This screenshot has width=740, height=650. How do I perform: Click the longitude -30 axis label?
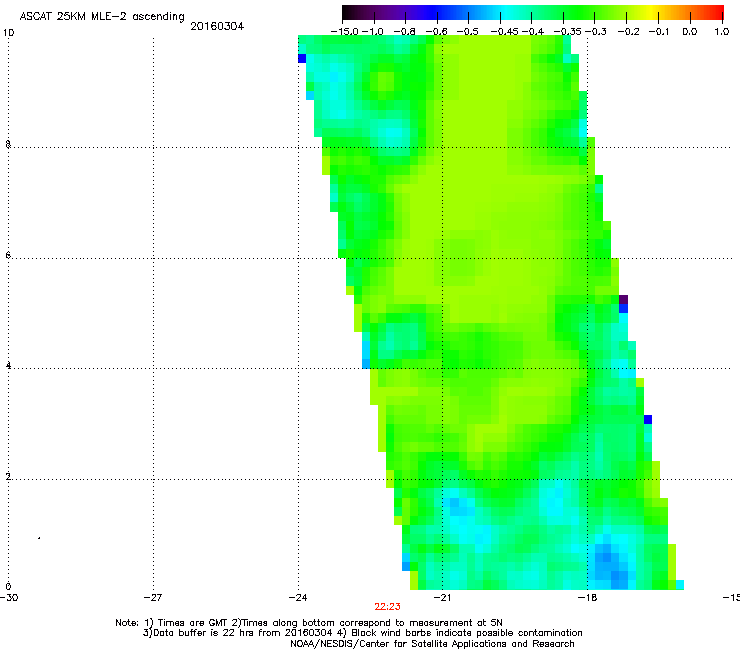click(x=9, y=598)
